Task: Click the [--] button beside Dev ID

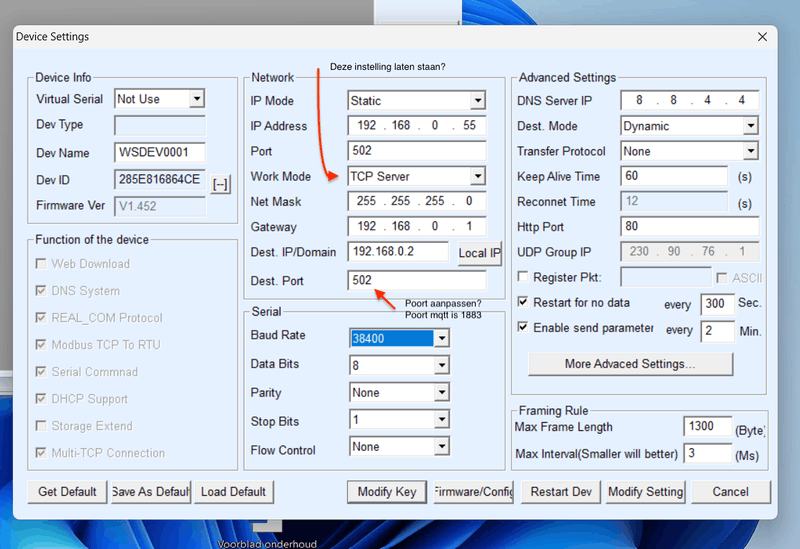Action: coord(220,184)
